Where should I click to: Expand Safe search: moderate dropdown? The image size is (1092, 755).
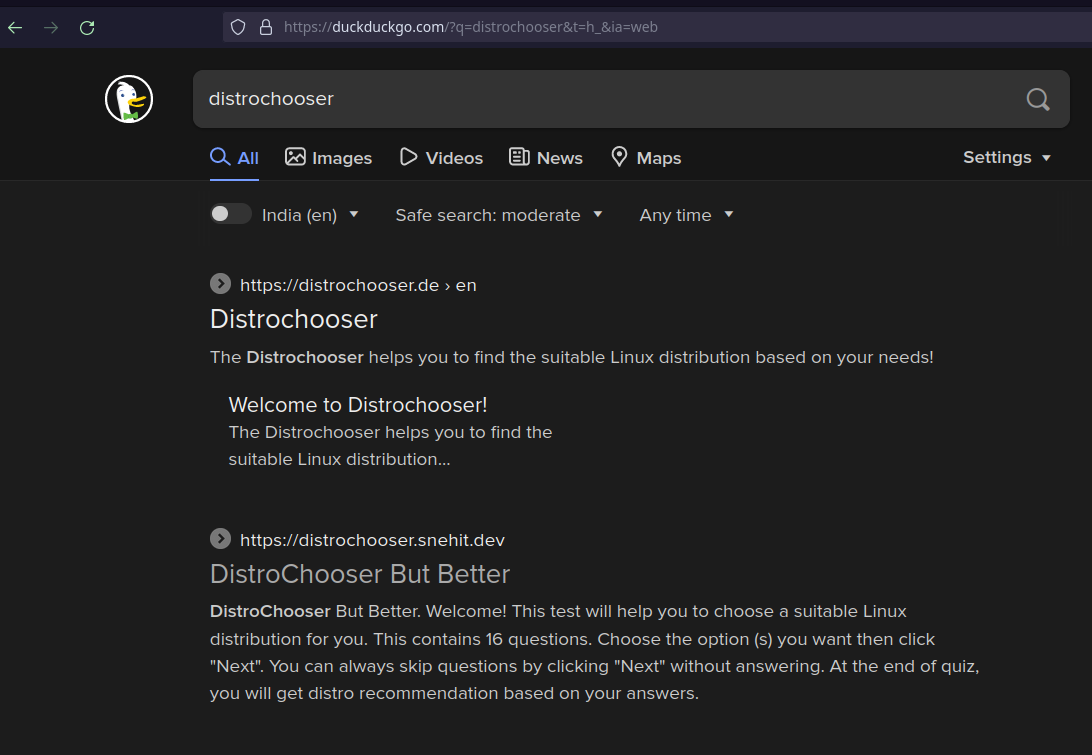tap(499, 215)
